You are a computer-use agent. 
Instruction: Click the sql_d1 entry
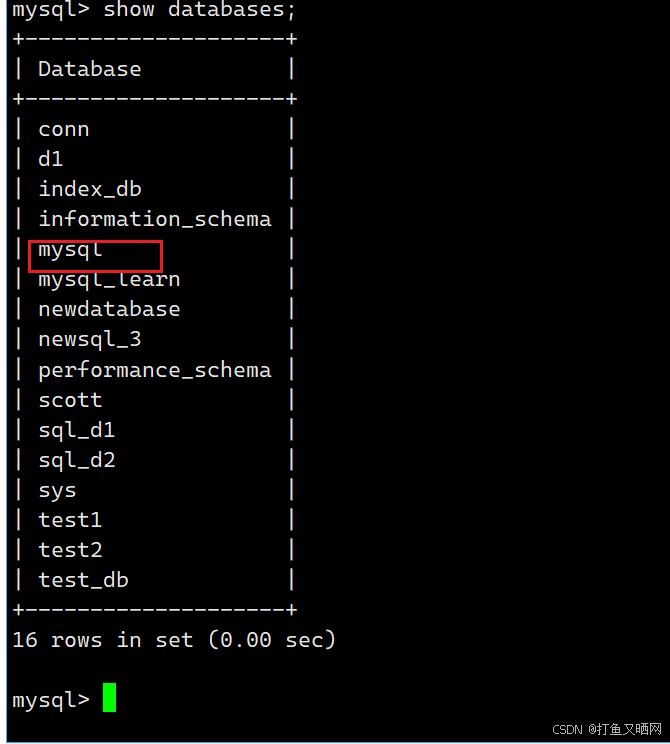(76, 430)
